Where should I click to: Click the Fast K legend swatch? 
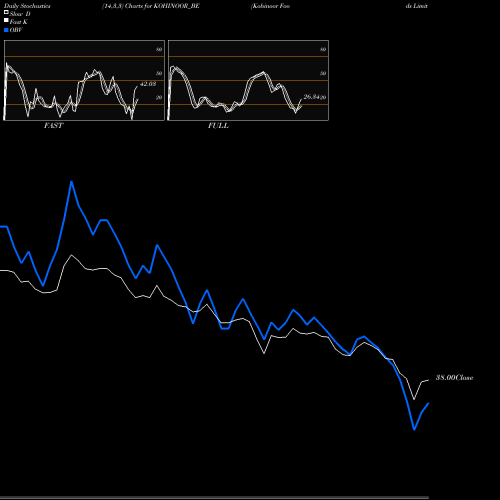[x=6, y=20]
